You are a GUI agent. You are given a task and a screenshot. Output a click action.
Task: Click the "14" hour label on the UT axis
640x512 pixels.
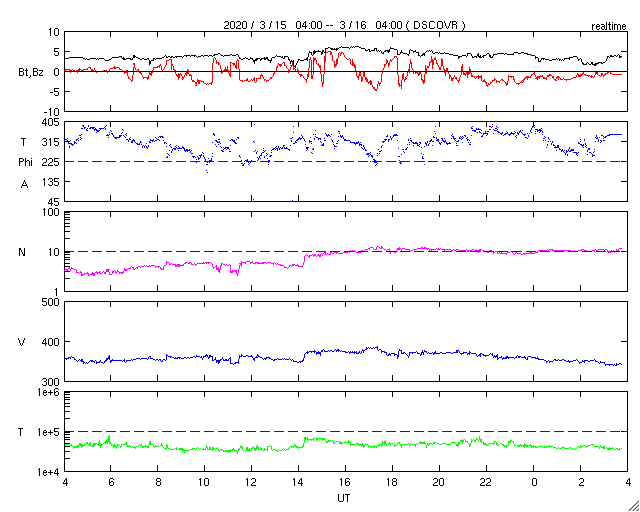pyautogui.click(x=298, y=482)
